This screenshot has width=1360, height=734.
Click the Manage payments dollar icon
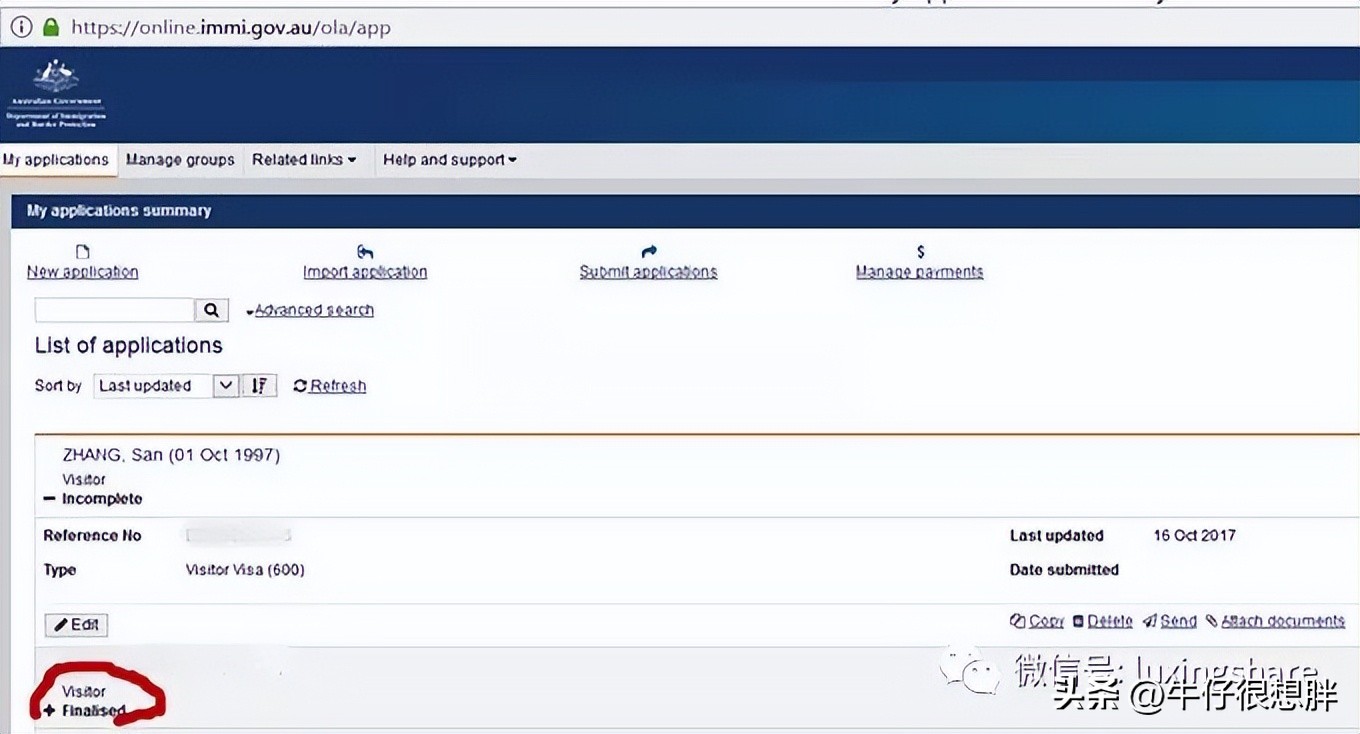click(x=920, y=252)
